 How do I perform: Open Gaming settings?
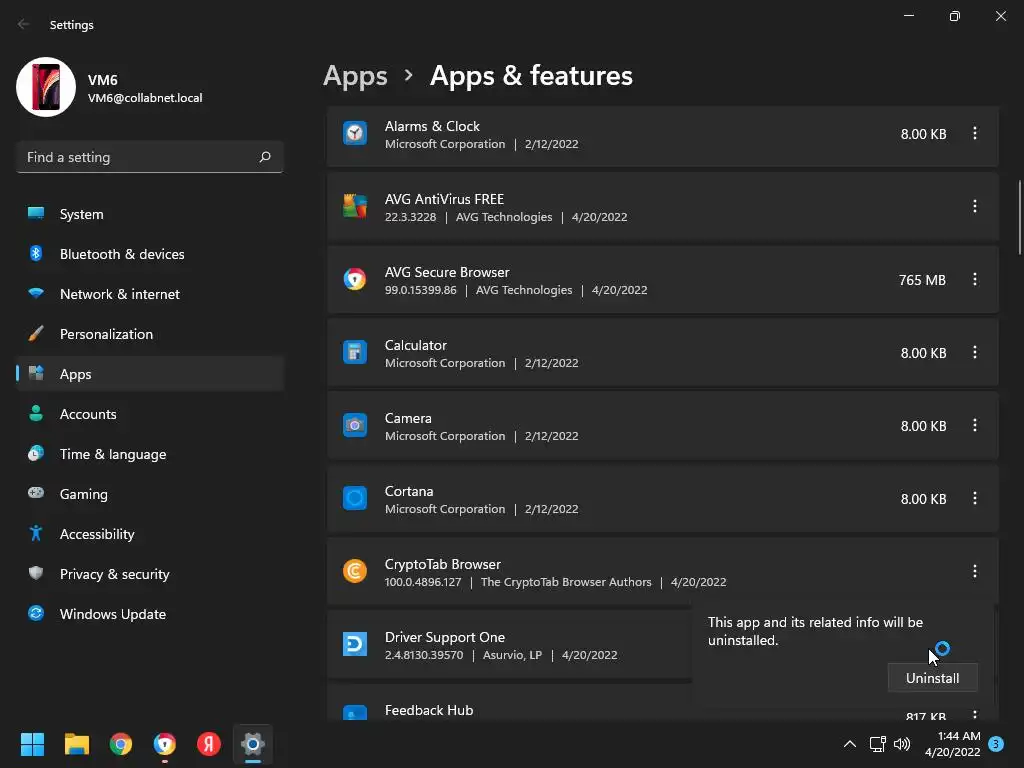pos(150,494)
